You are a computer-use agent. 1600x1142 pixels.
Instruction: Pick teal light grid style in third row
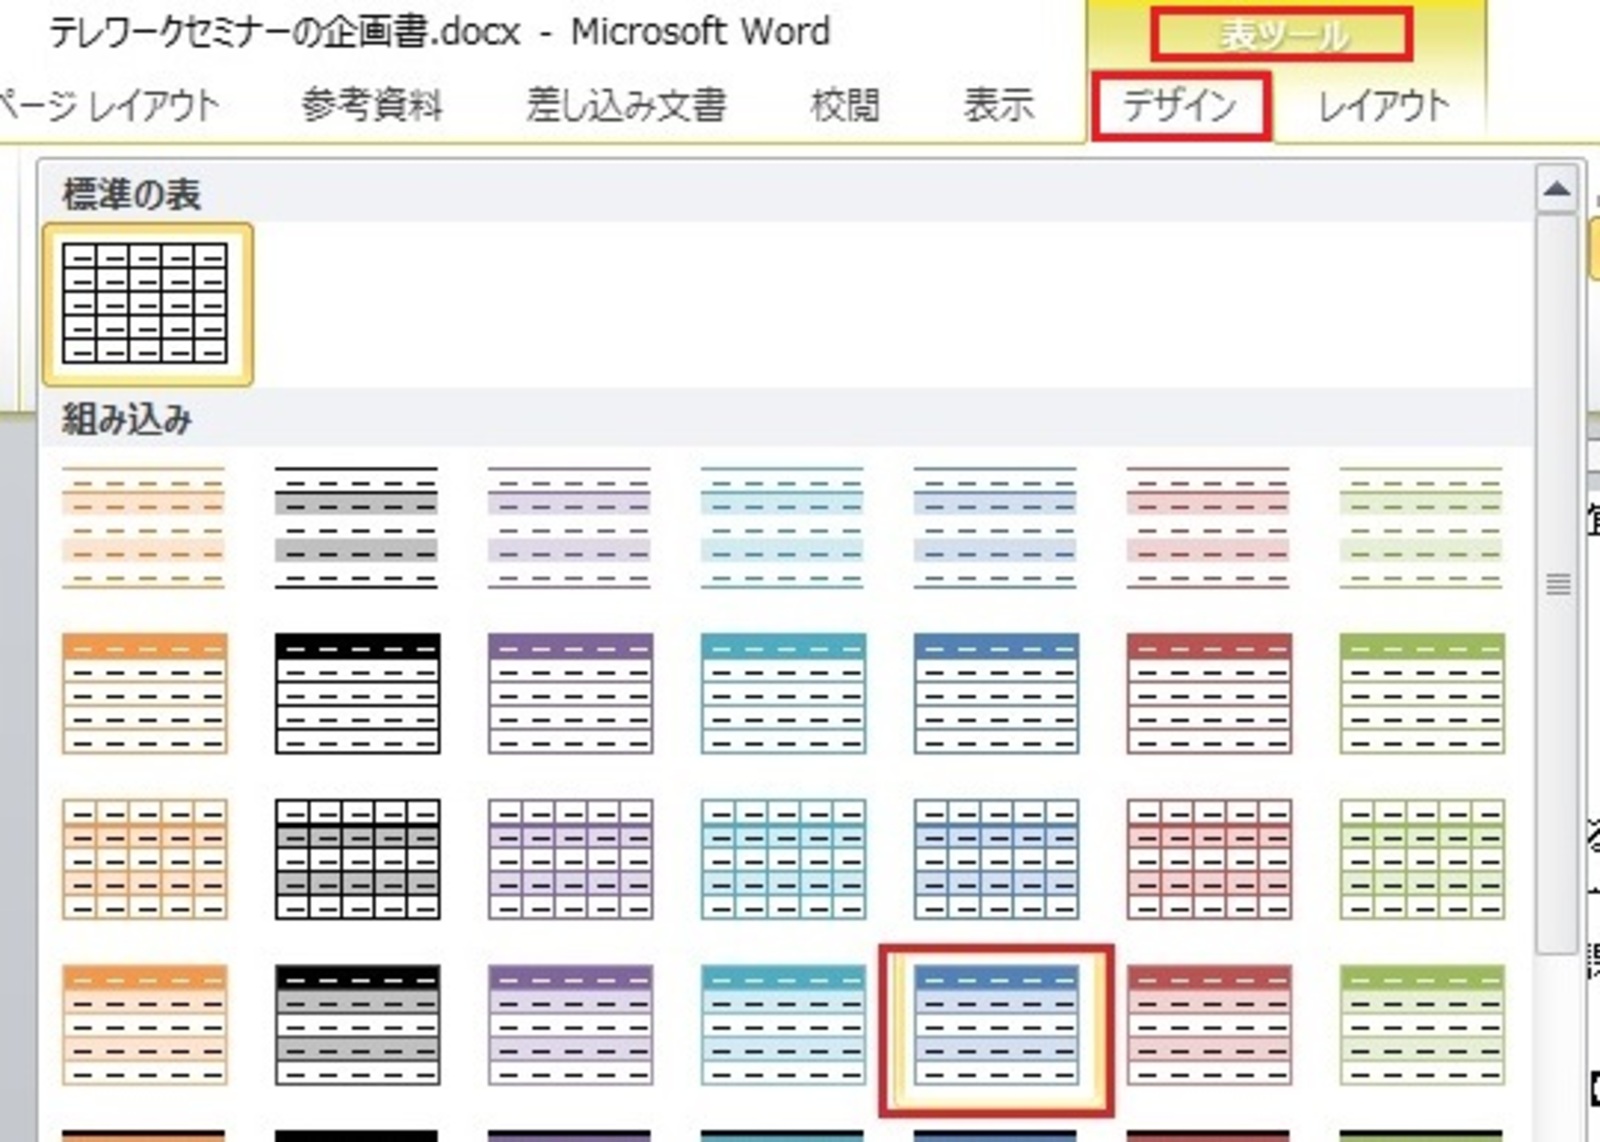[783, 859]
